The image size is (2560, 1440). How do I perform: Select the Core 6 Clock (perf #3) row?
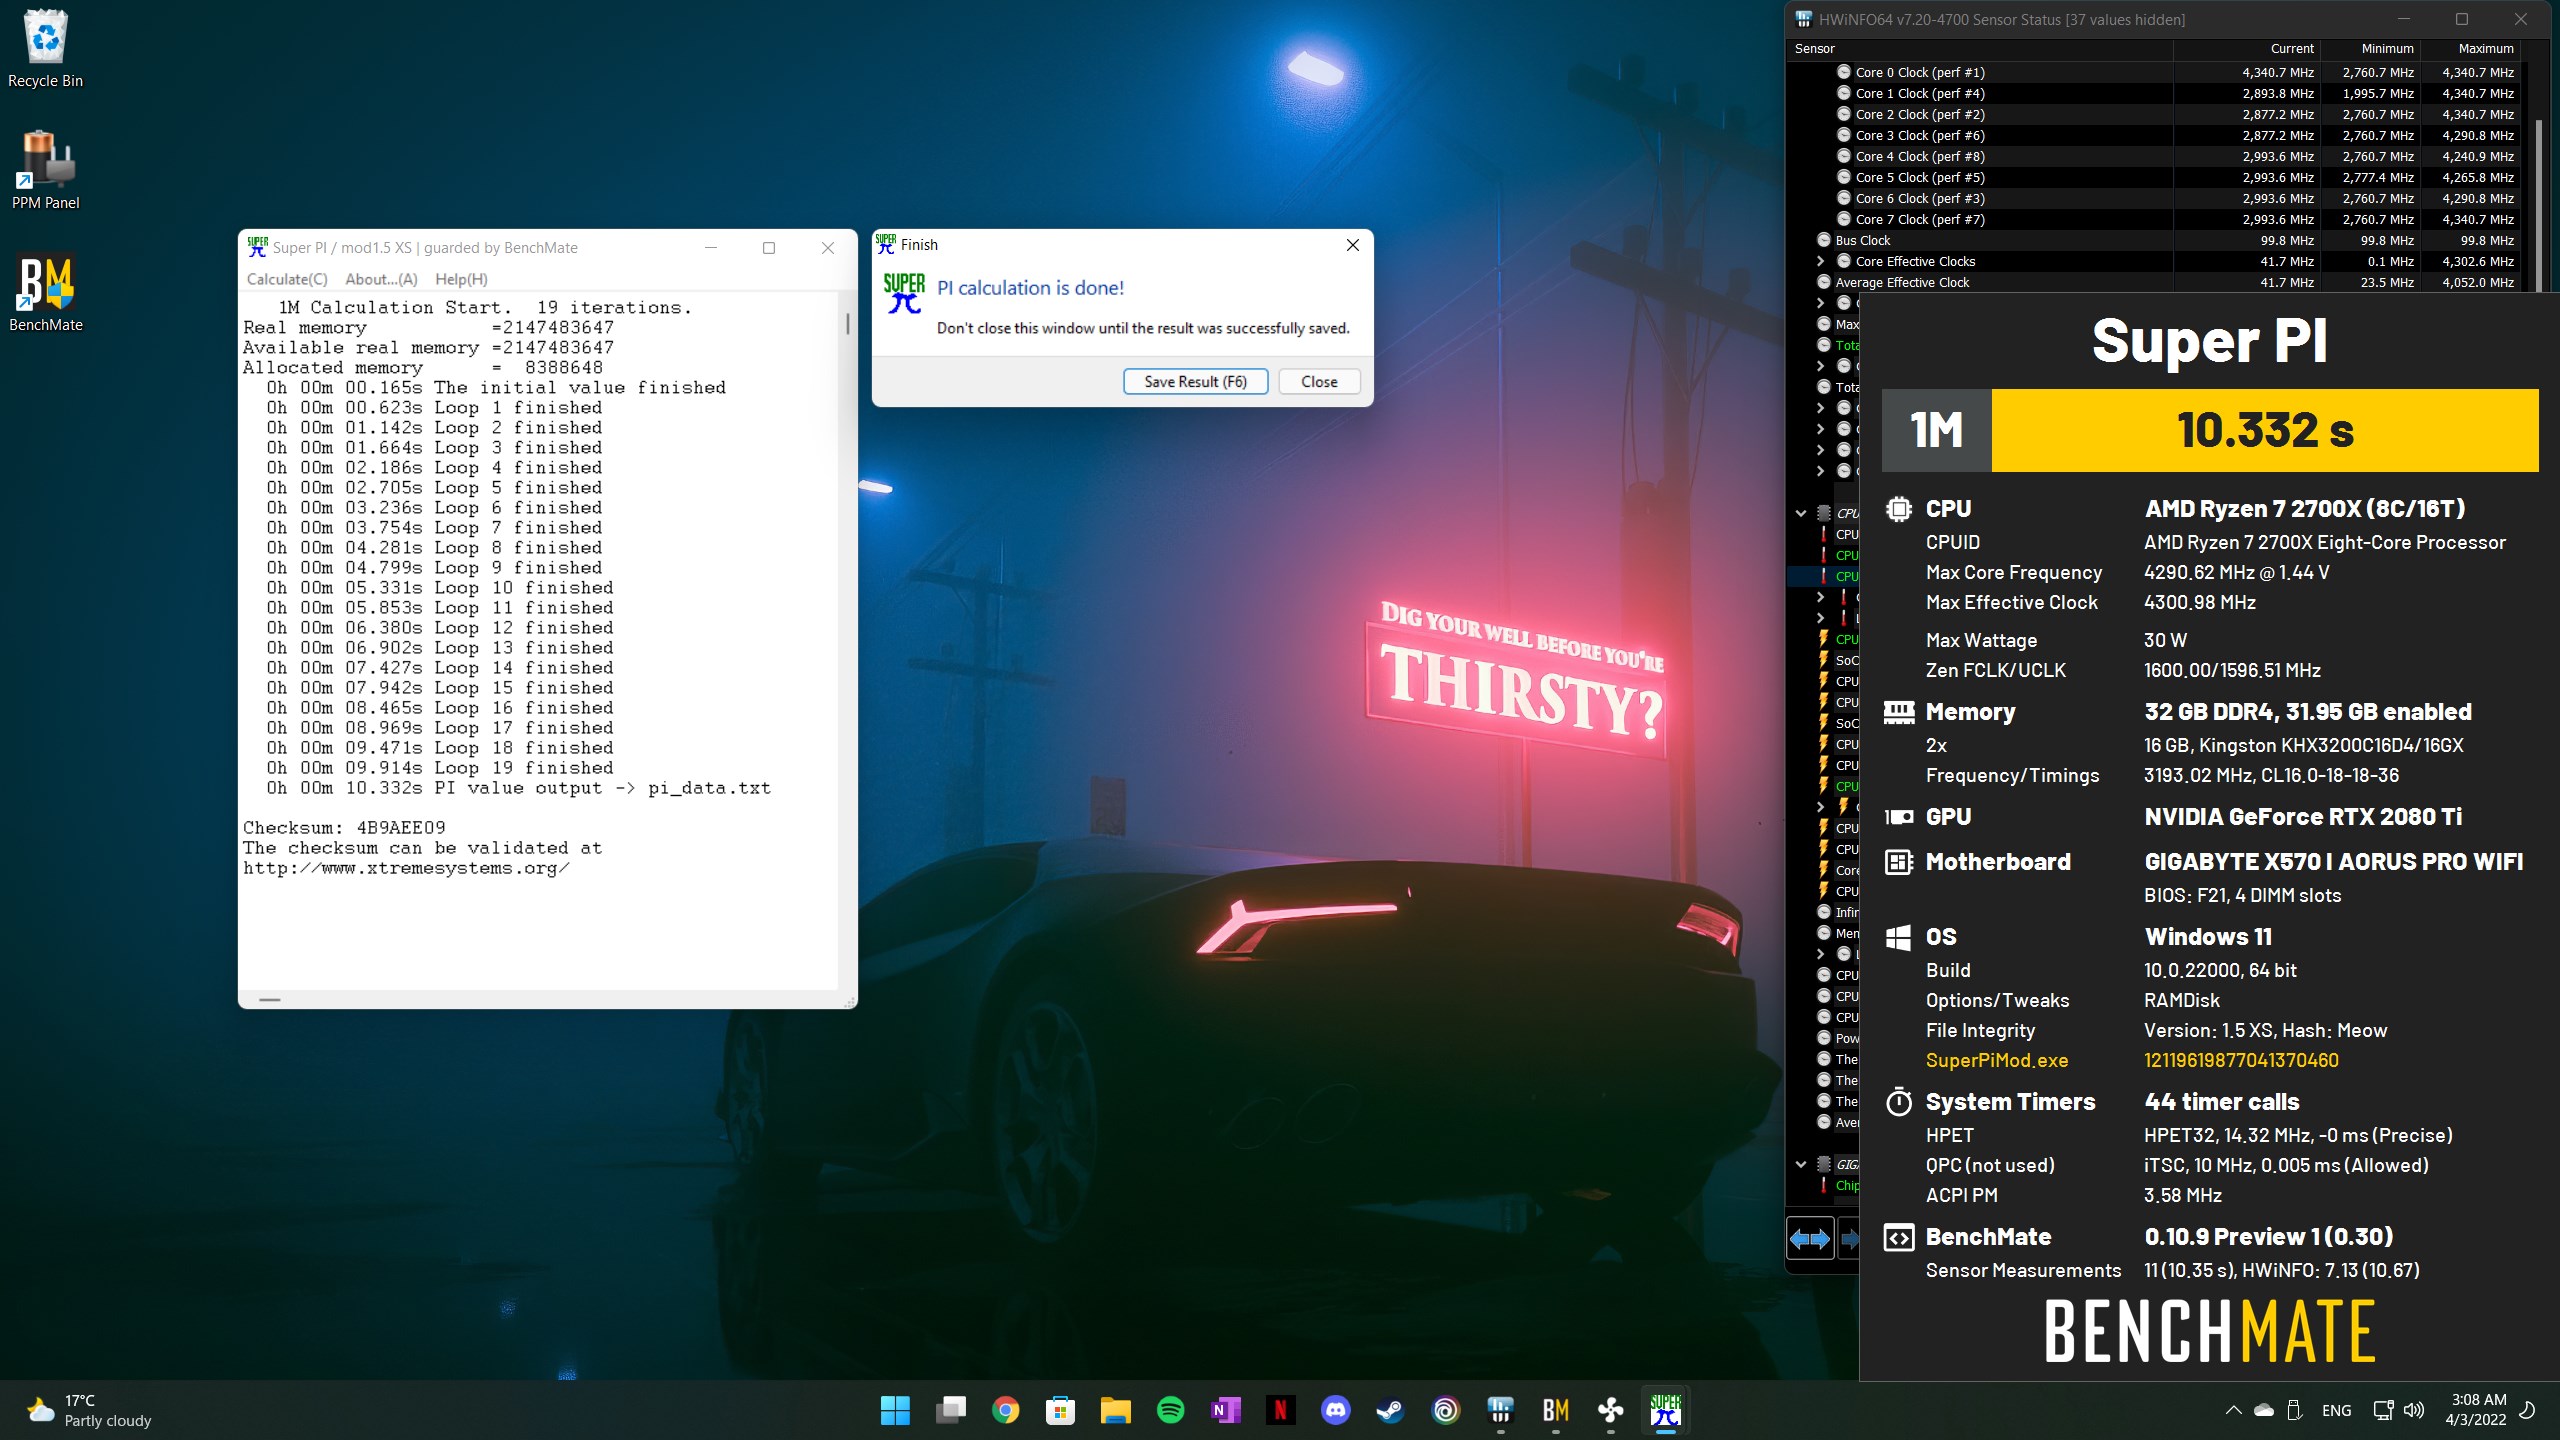pos(2155,198)
